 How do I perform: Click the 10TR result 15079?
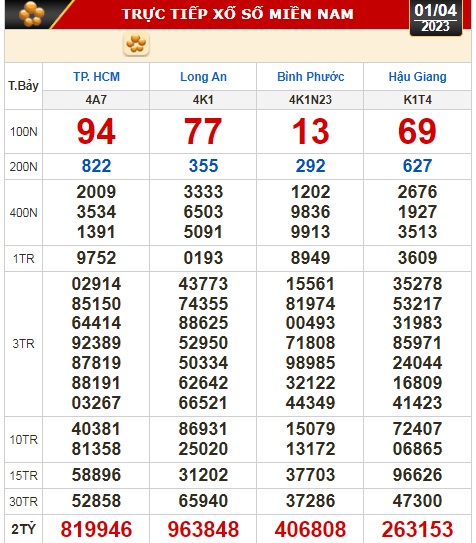point(311,429)
